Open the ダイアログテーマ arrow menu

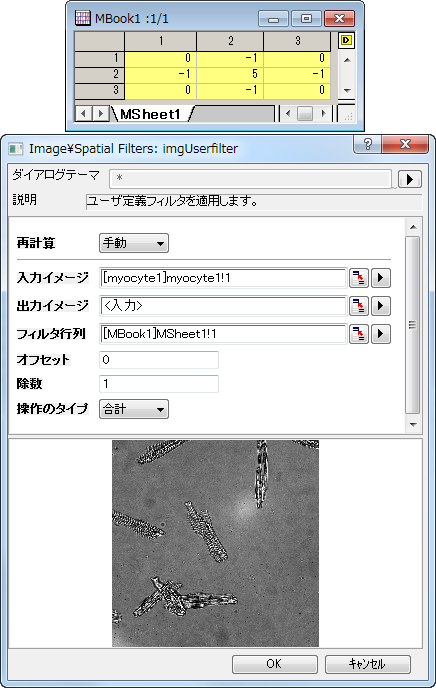pos(410,179)
